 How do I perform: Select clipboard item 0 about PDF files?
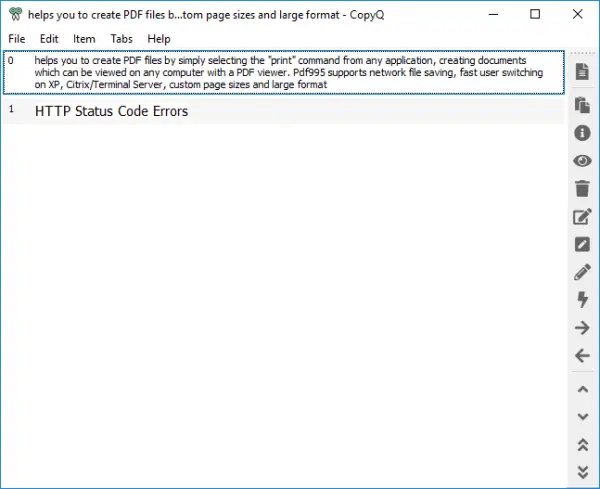284,73
